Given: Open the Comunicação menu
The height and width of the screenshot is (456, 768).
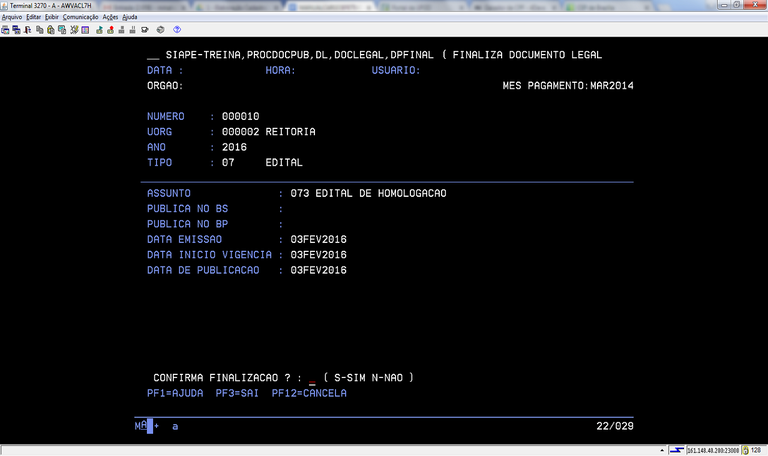Looking at the screenshot, I should [x=80, y=17].
